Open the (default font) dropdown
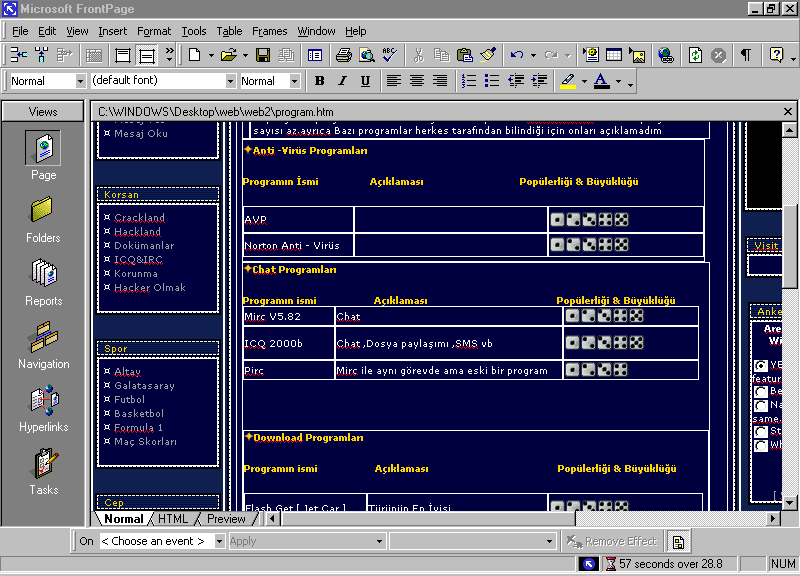Image resolution: width=800 pixels, height=576 pixels. click(x=230, y=81)
